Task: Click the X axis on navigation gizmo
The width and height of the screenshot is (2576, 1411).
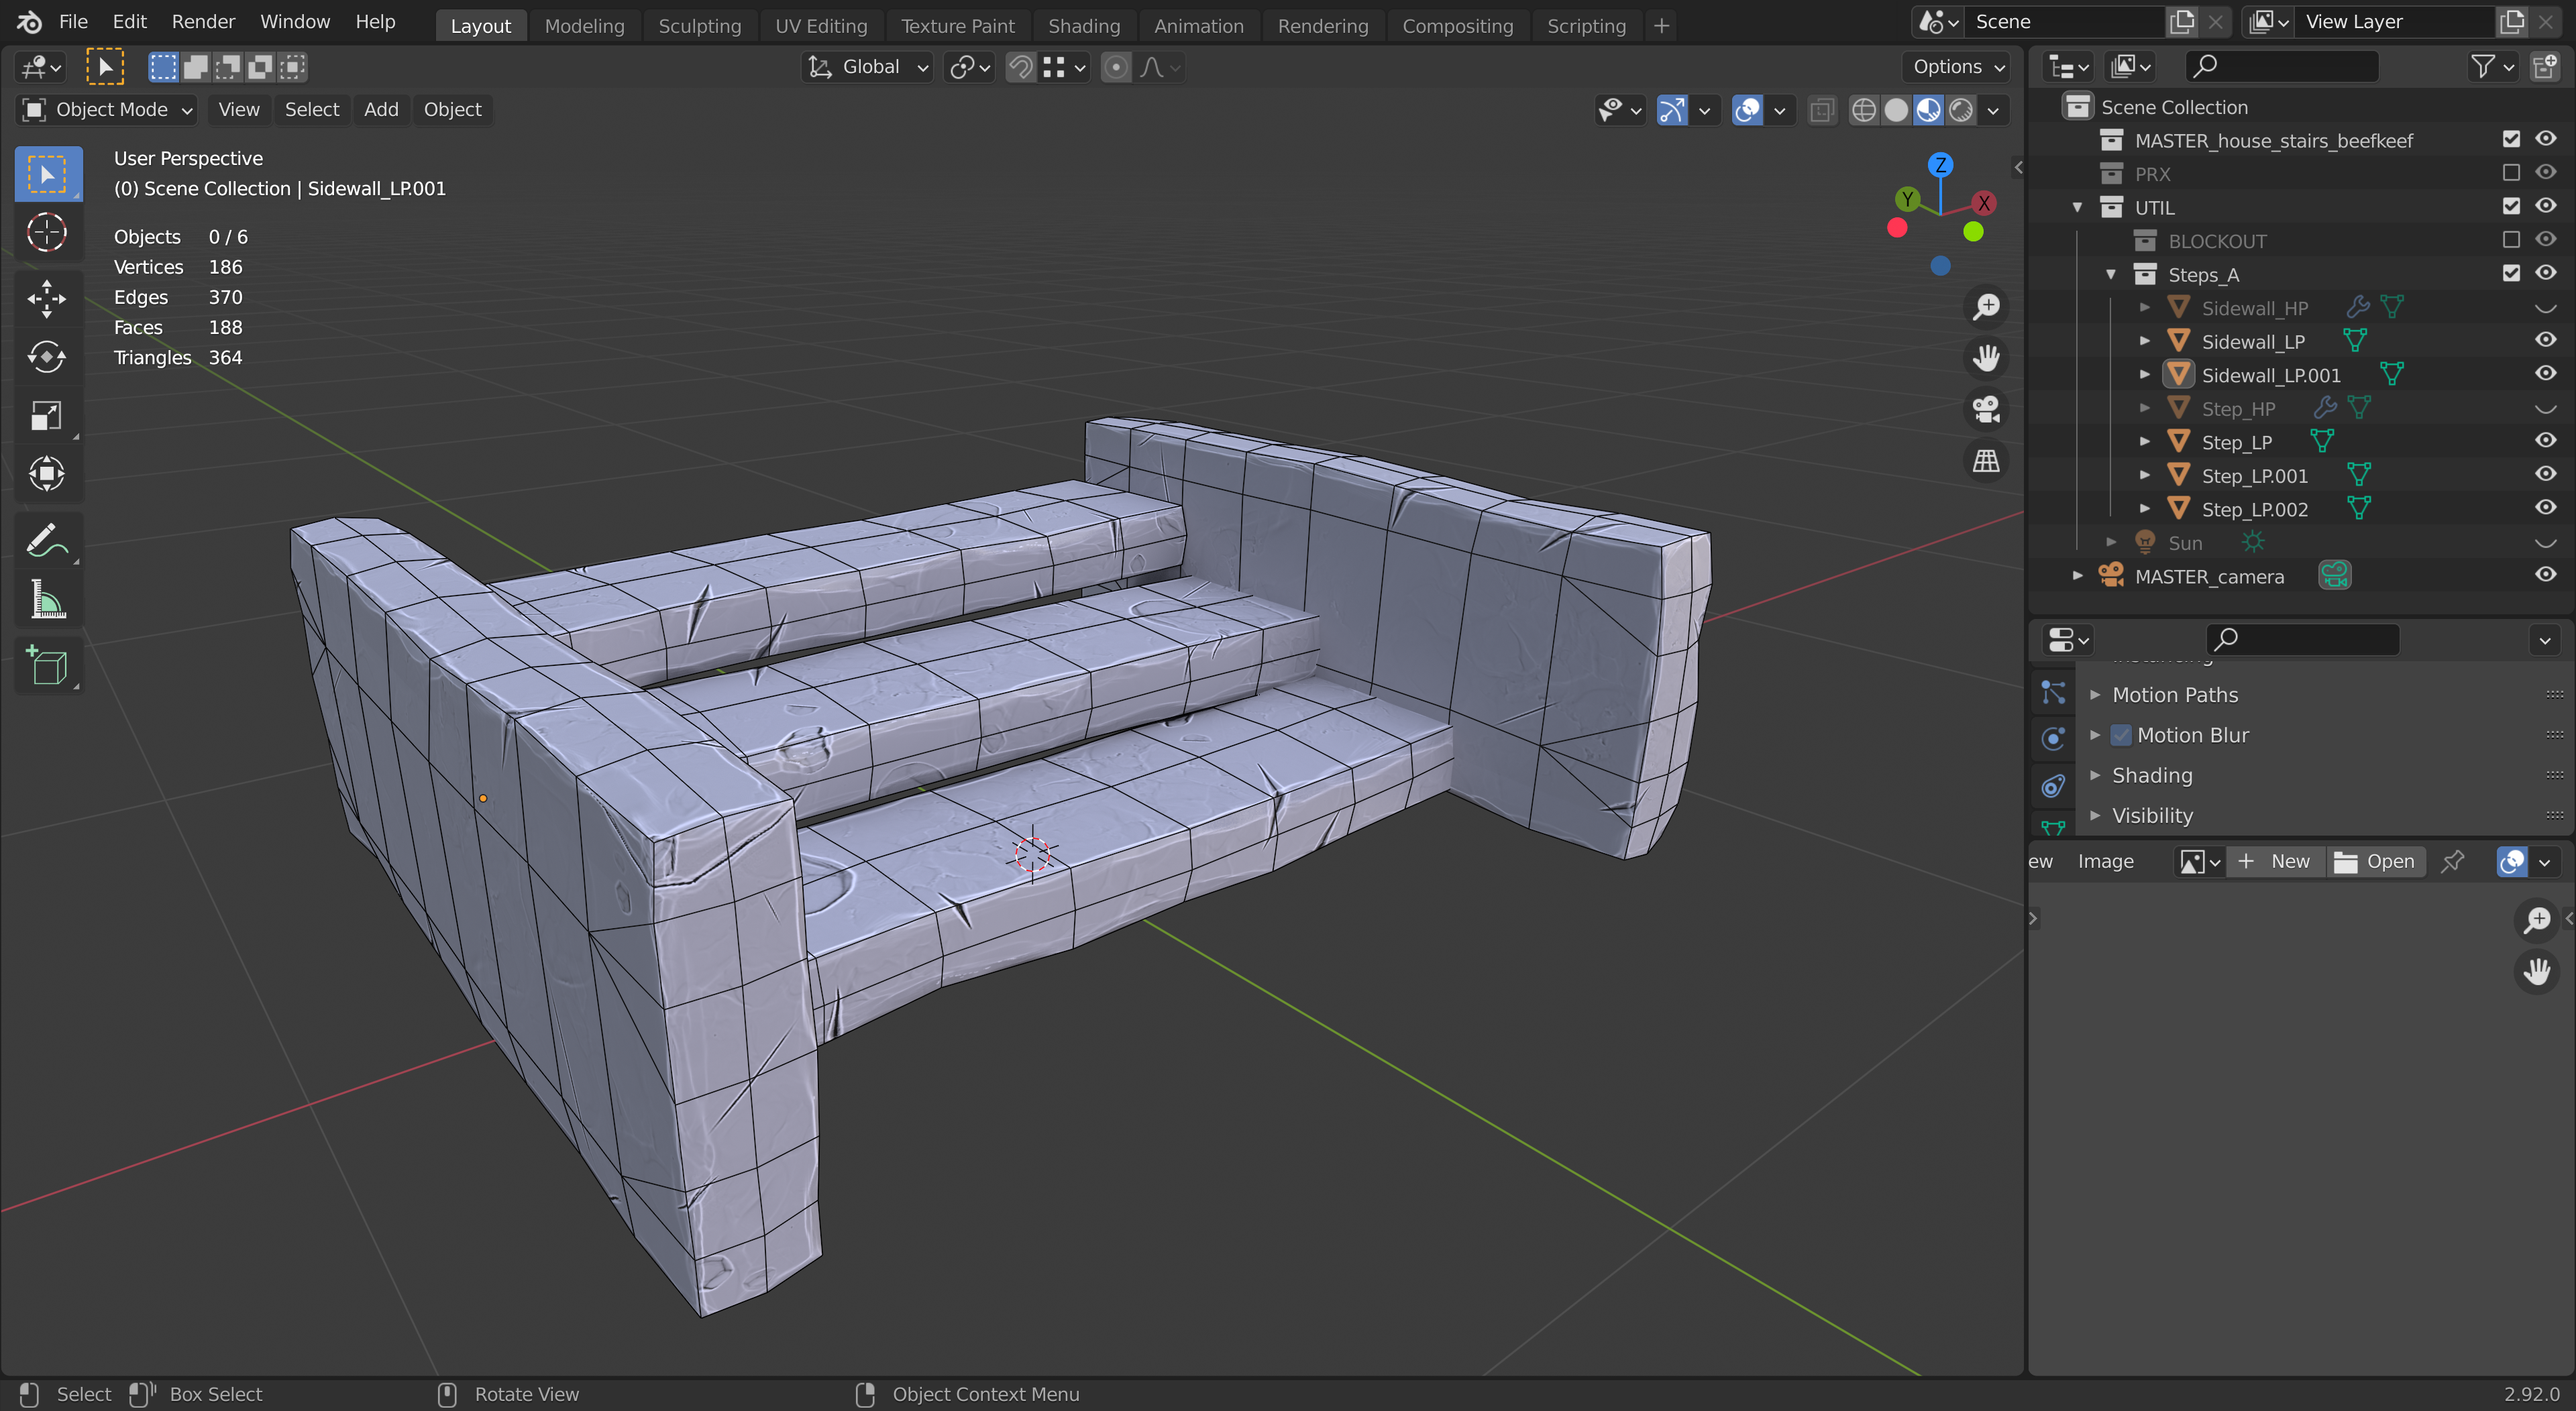Action: click(1984, 203)
